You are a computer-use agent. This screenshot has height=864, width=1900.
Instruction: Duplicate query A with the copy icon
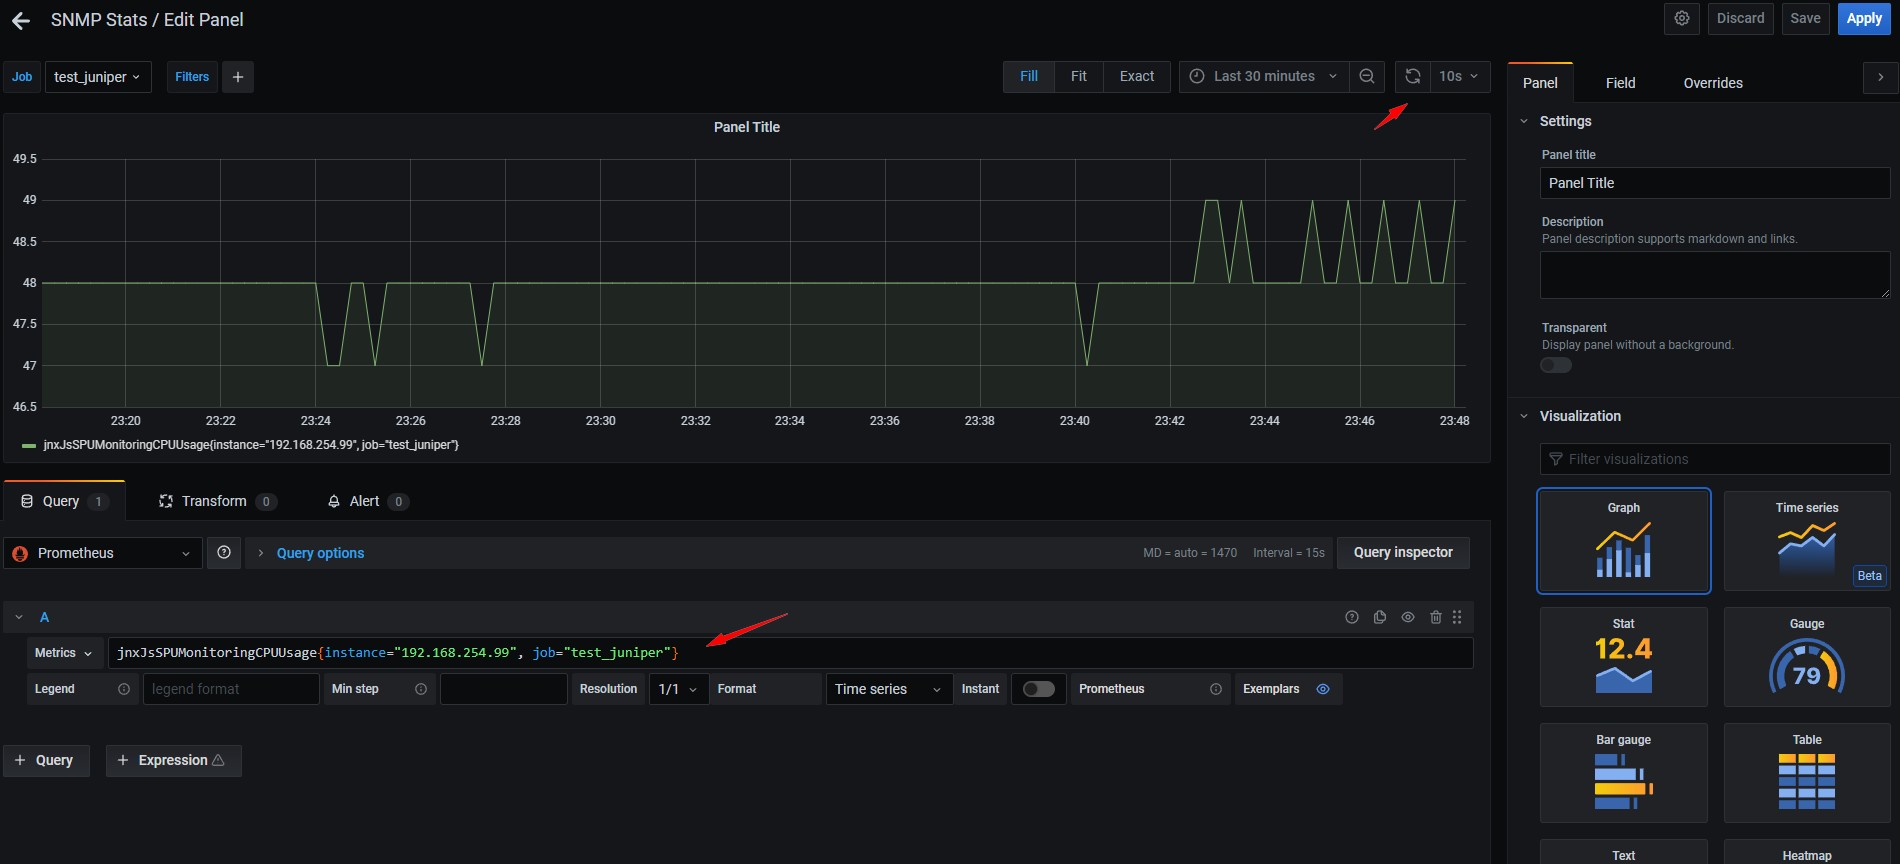tap(1380, 618)
